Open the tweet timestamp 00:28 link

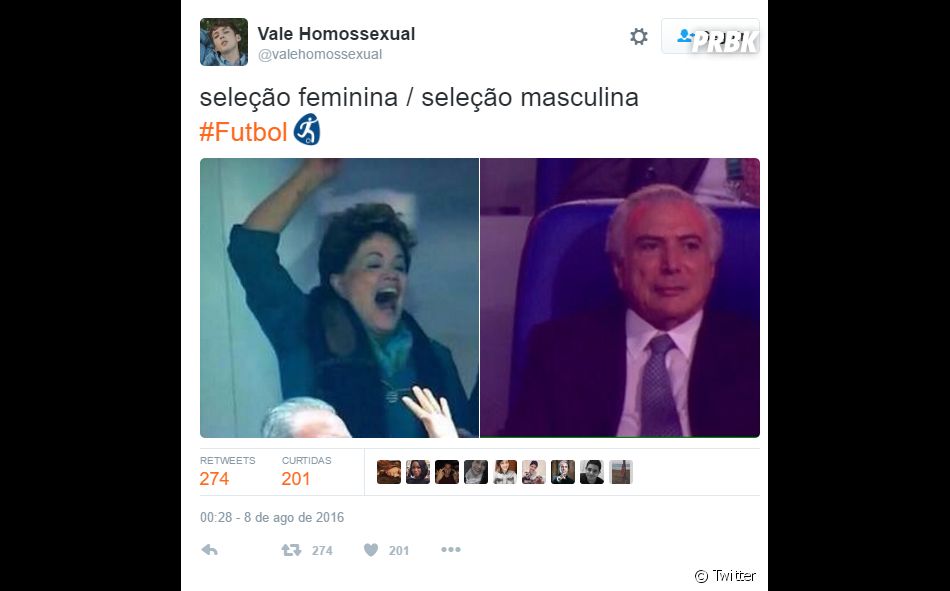pos(272,518)
